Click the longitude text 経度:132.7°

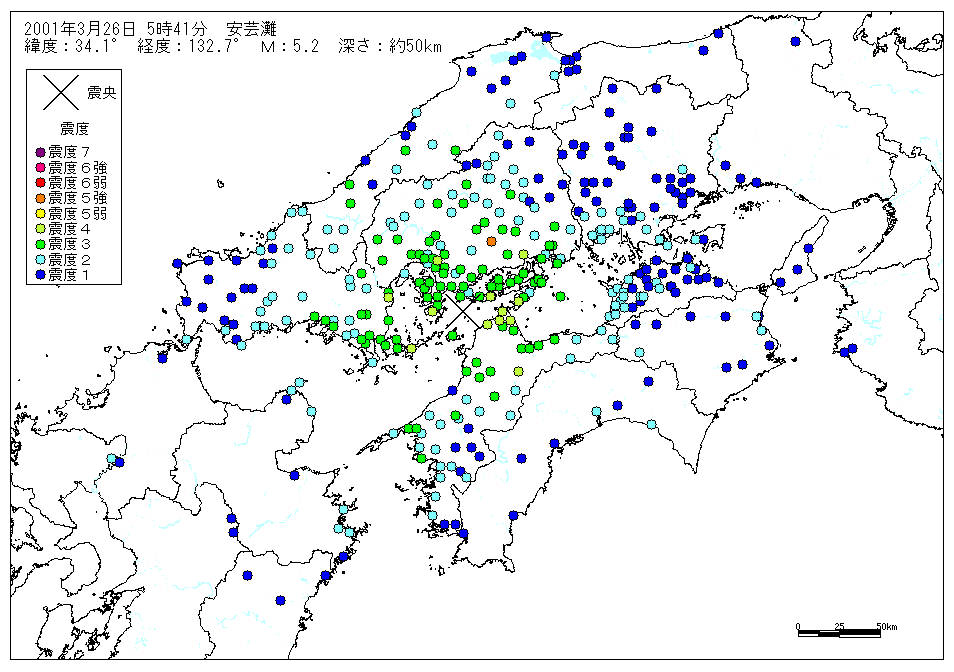click(186, 46)
